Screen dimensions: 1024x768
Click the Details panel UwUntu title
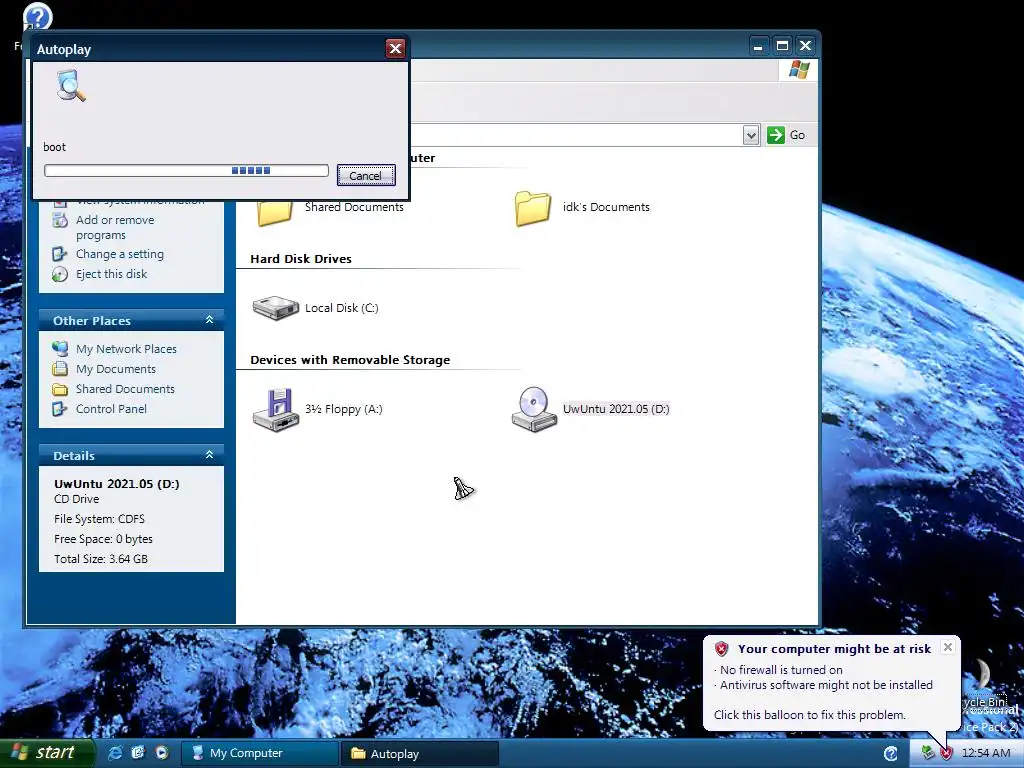[x=116, y=483]
